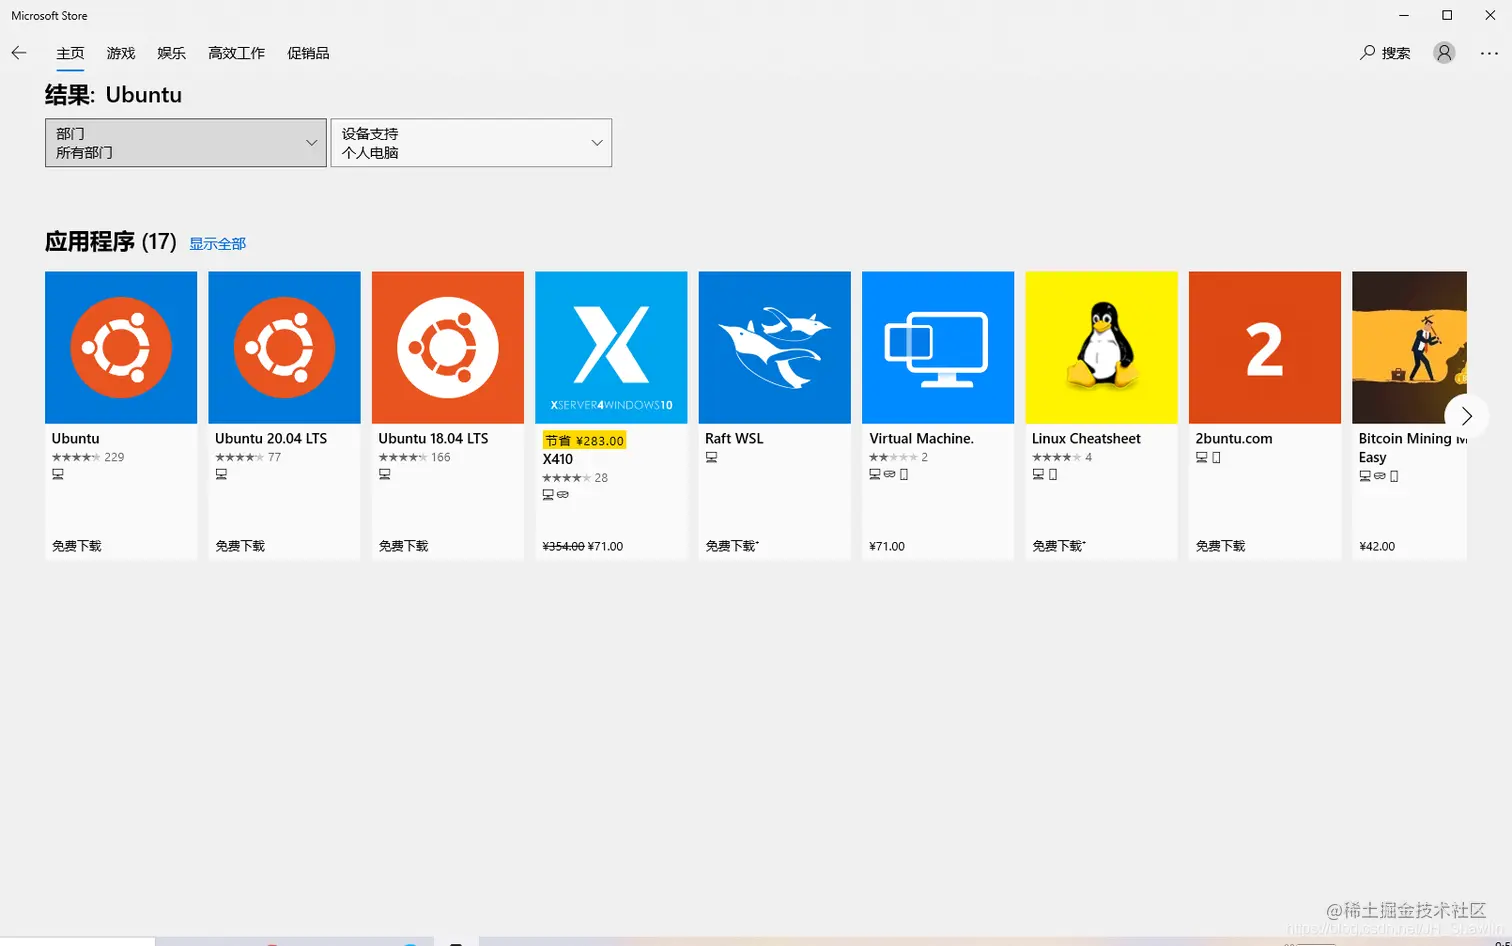This screenshot has height=946, width=1512.
Task: Click the 节省 ¥283.00 sale badge
Action: pos(584,440)
